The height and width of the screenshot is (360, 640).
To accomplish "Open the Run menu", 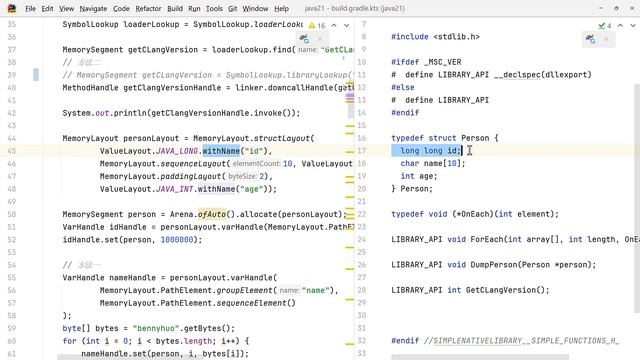I will coord(194,8).
